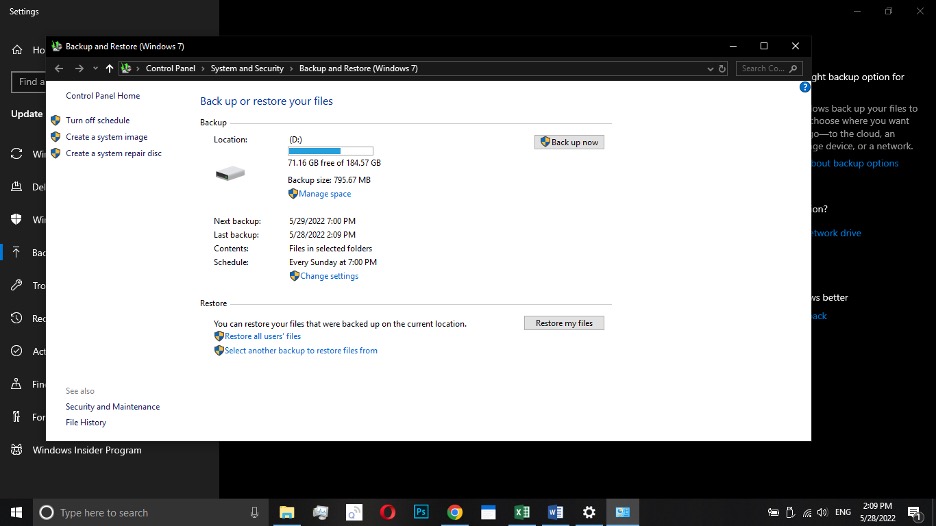
Task: Click the drive space usage bar
Action: point(331,151)
